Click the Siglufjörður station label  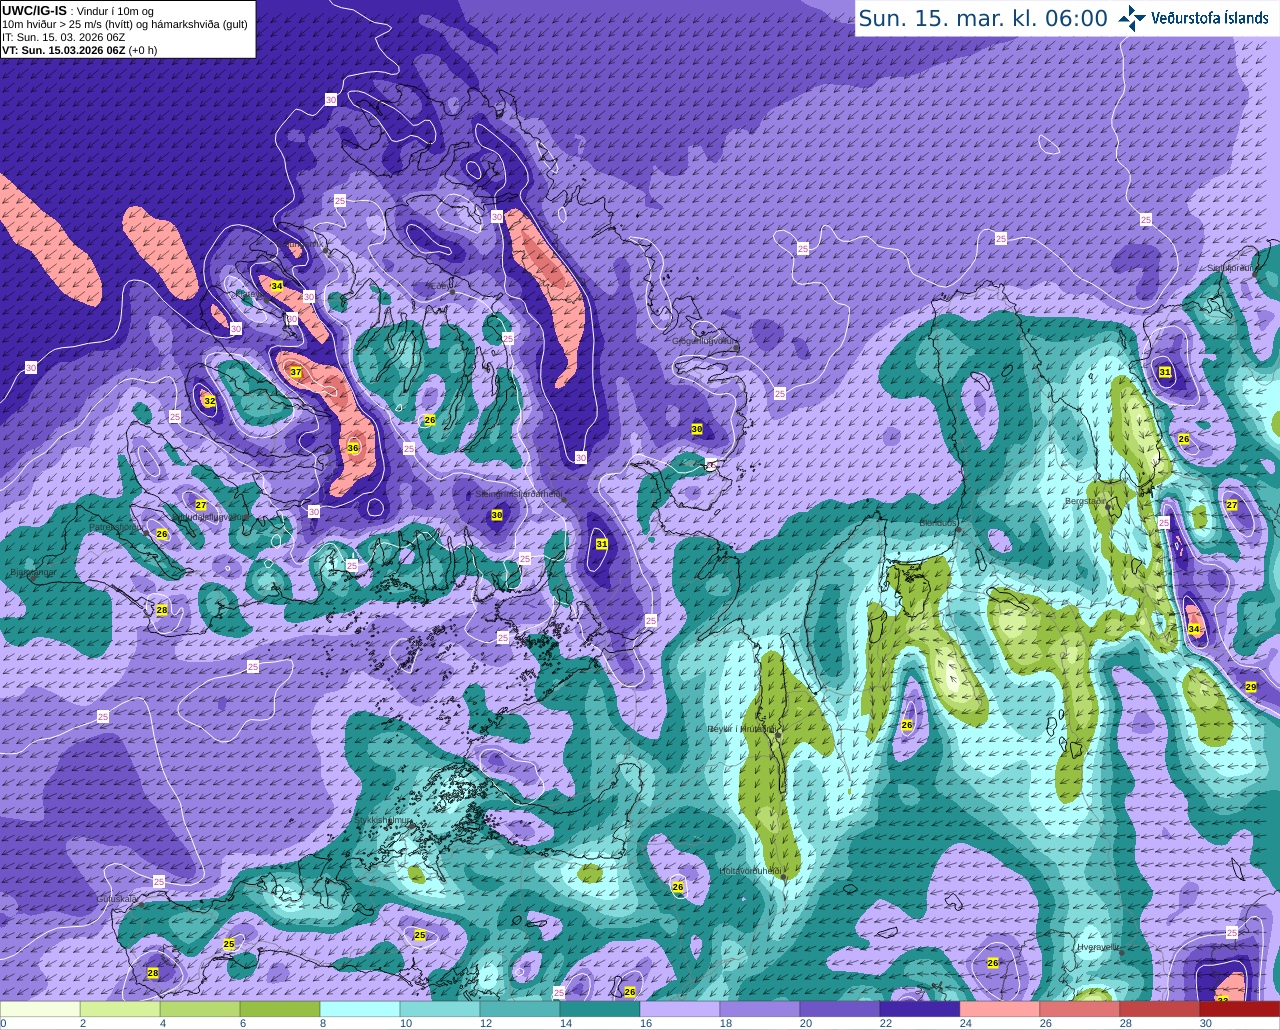pos(1229,268)
